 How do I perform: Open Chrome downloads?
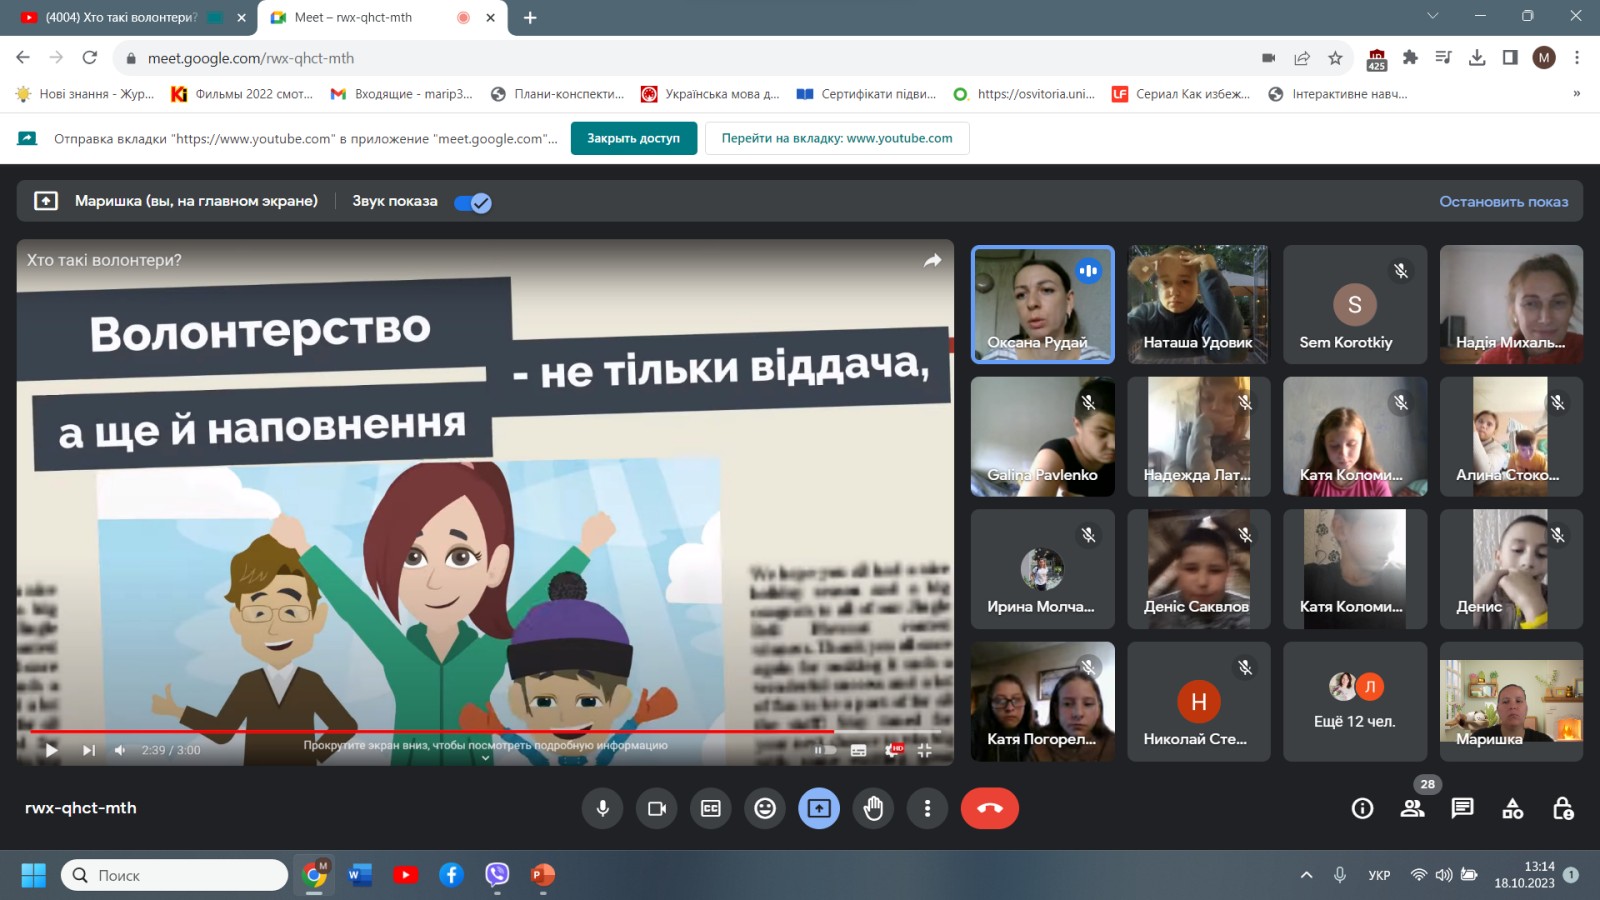point(1477,58)
